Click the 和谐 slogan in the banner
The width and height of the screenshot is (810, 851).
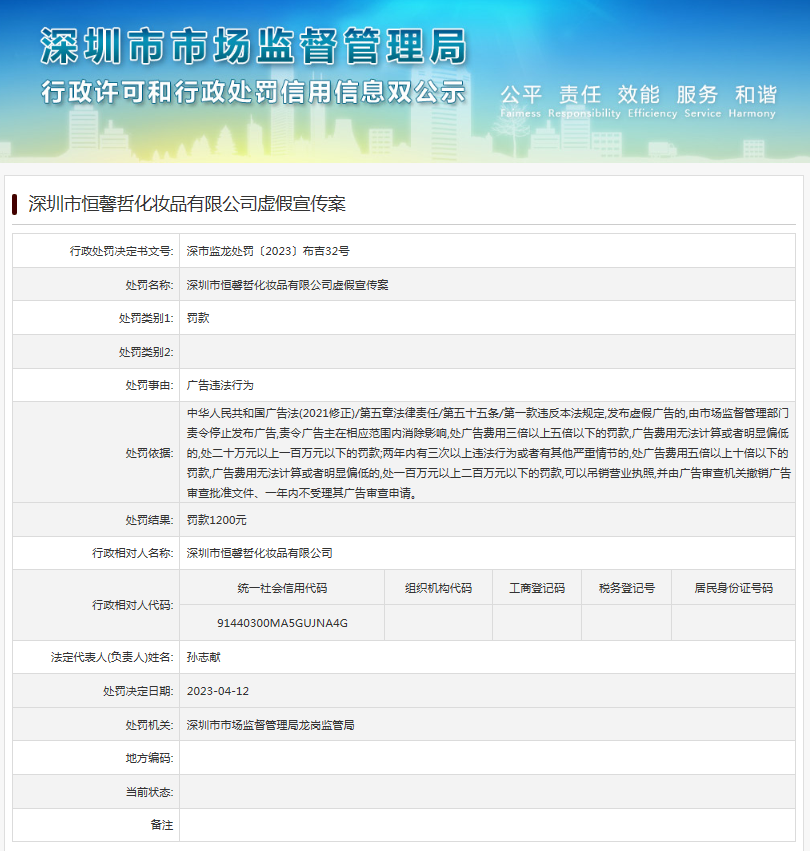[x=757, y=94]
